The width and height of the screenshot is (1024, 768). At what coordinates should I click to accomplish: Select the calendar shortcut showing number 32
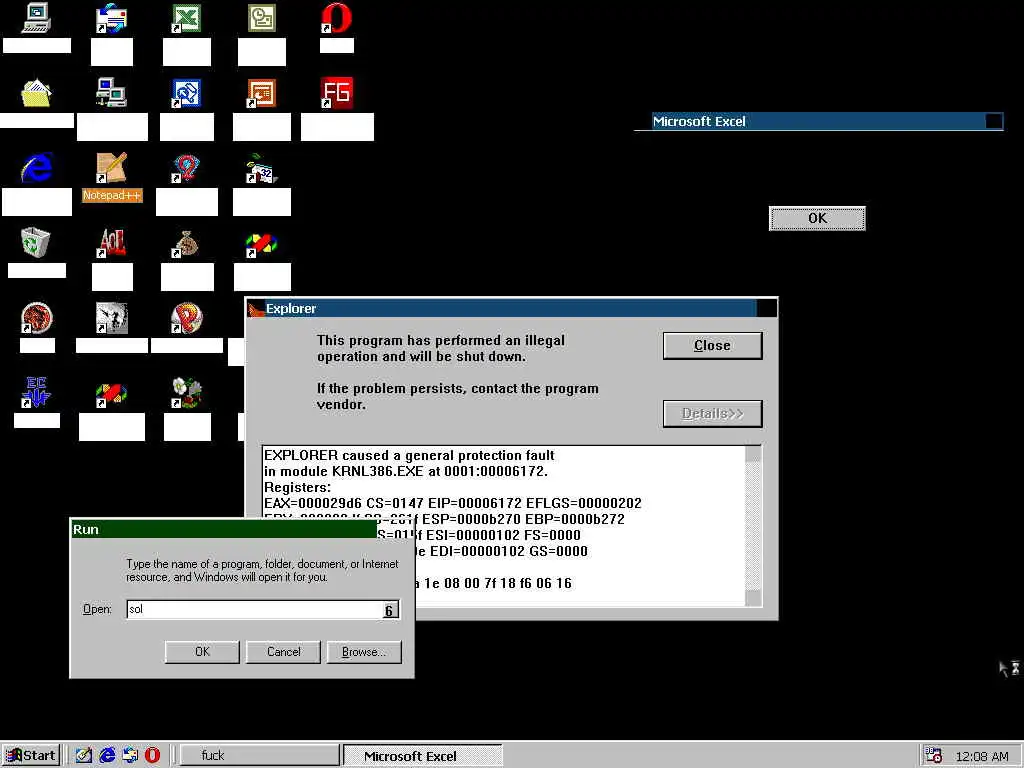click(x=262, y=168)
